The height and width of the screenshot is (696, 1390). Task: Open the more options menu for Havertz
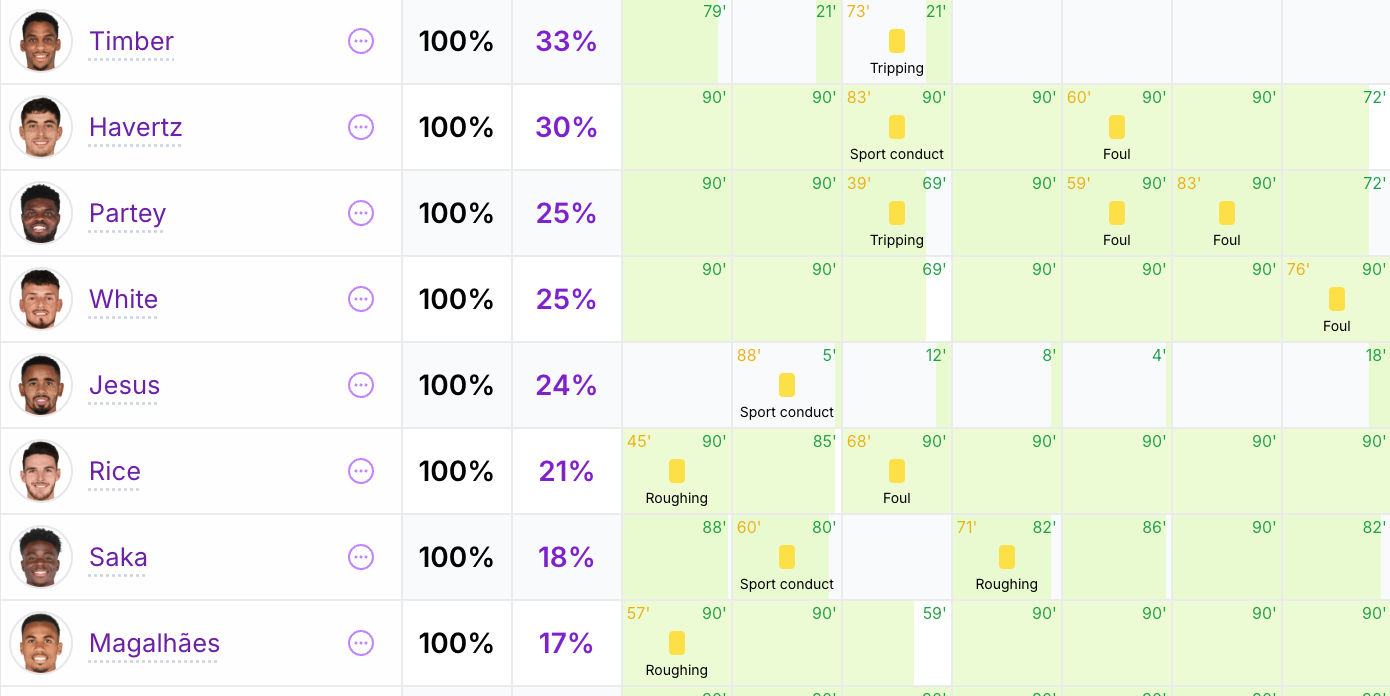click(361, 127)
